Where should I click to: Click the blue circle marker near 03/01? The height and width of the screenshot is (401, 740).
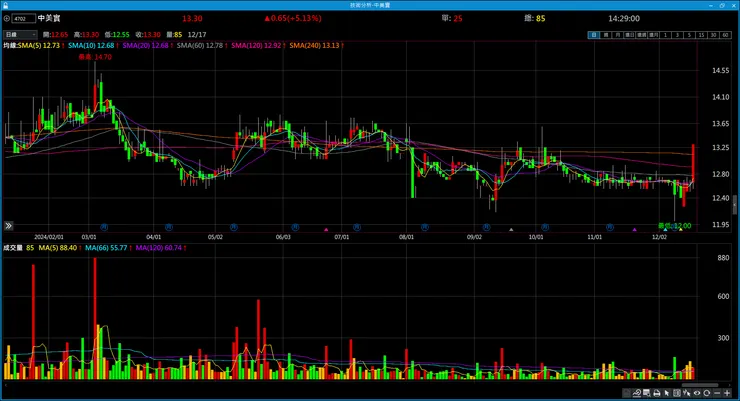[104, 227]
